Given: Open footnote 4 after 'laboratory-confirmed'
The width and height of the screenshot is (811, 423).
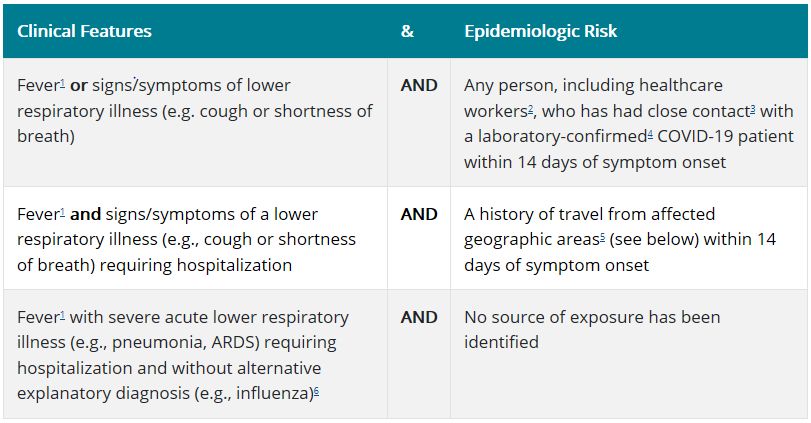Looking at the screenshot, I should (x=650, y=133).
